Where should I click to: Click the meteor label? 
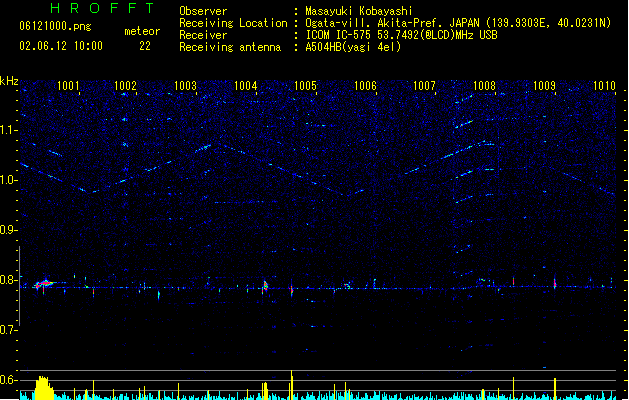(x=142, y=31)
